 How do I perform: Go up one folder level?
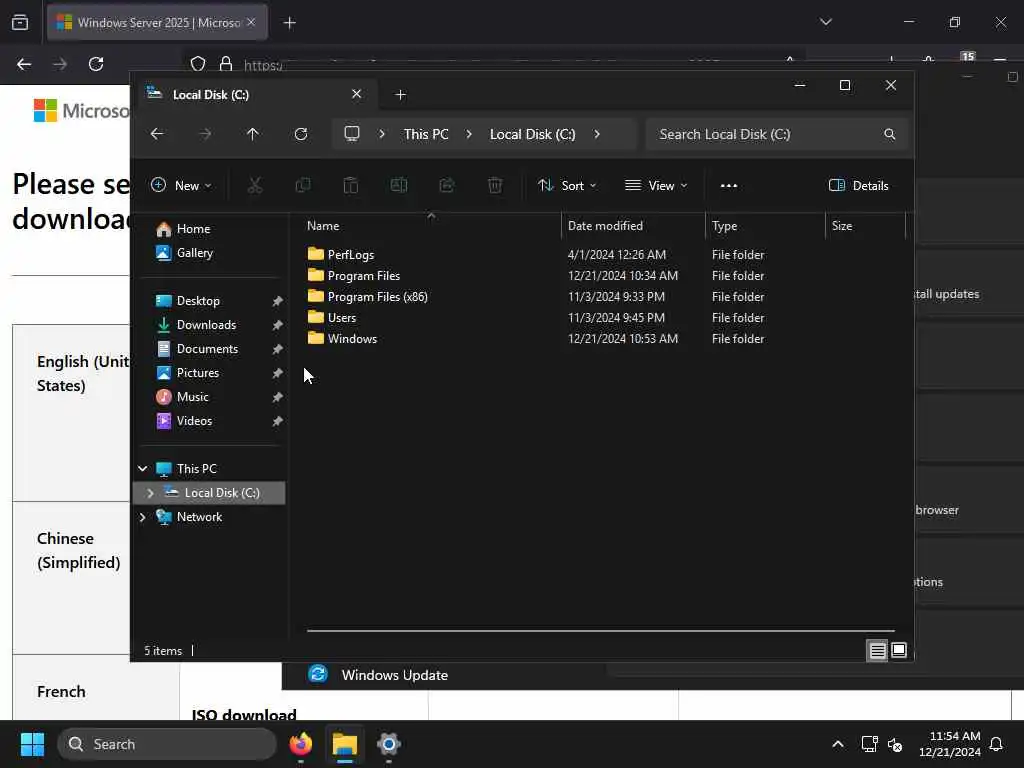253,134
